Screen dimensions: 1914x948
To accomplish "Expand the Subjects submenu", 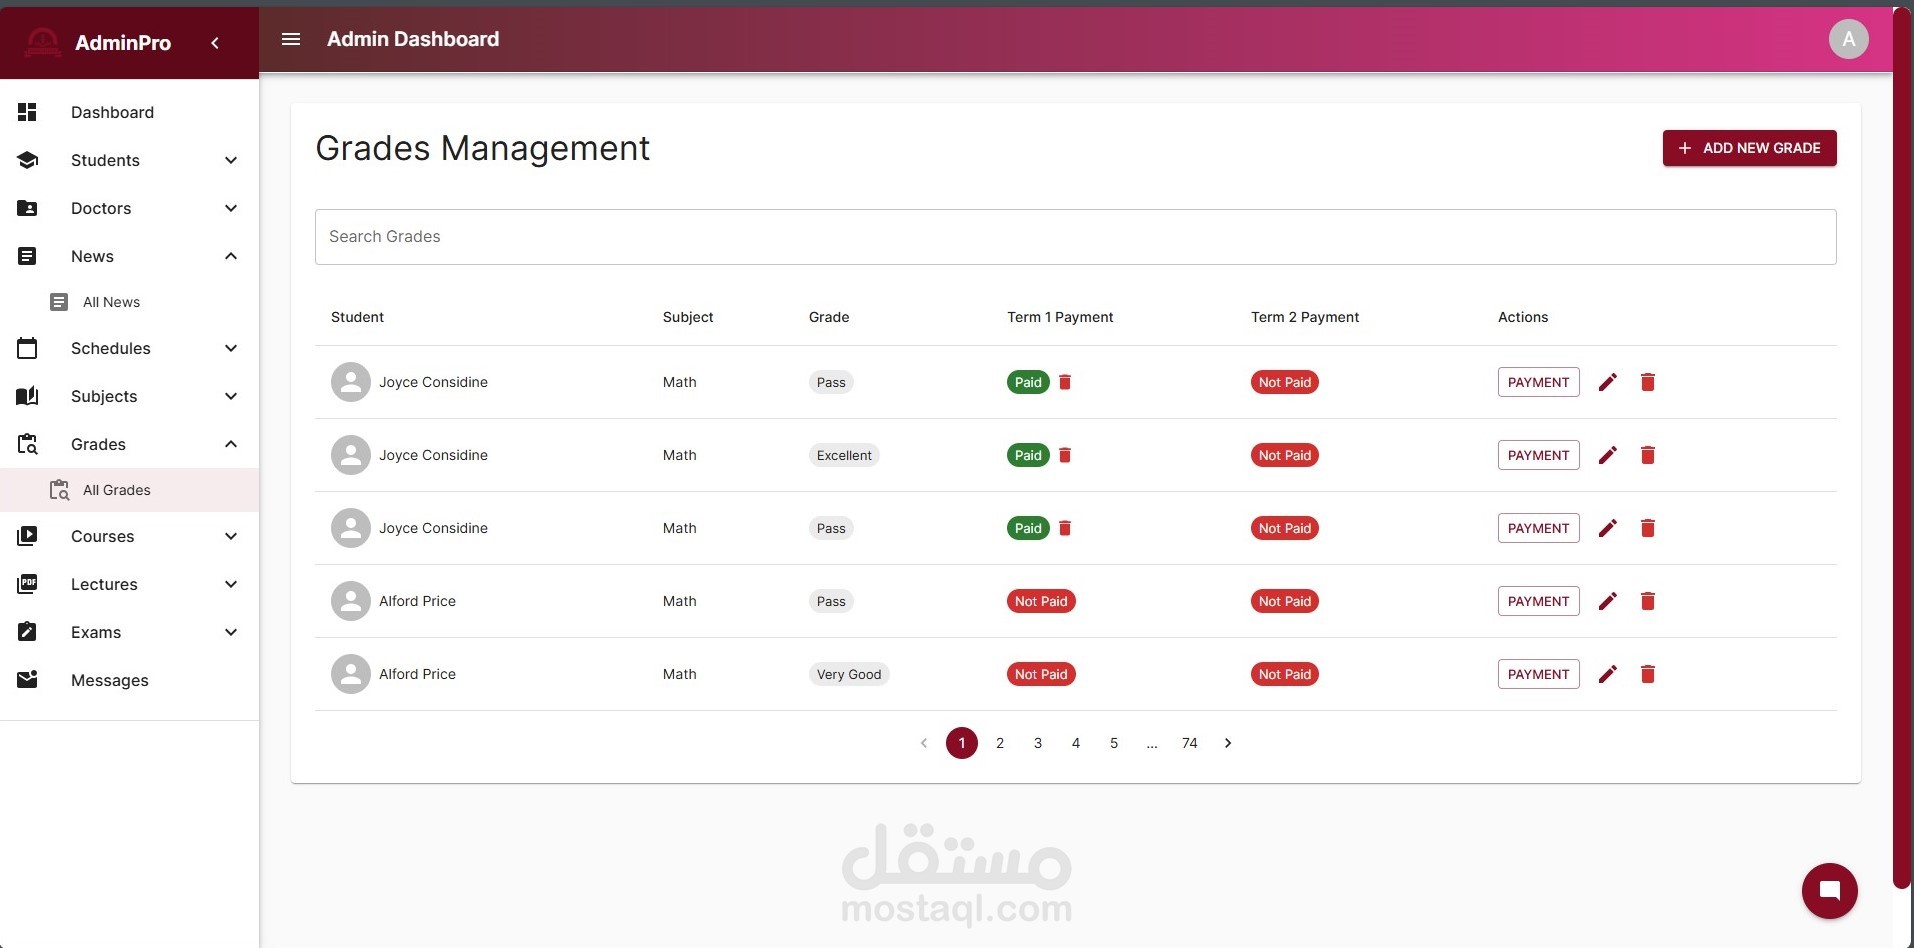I will coord(231,396).
